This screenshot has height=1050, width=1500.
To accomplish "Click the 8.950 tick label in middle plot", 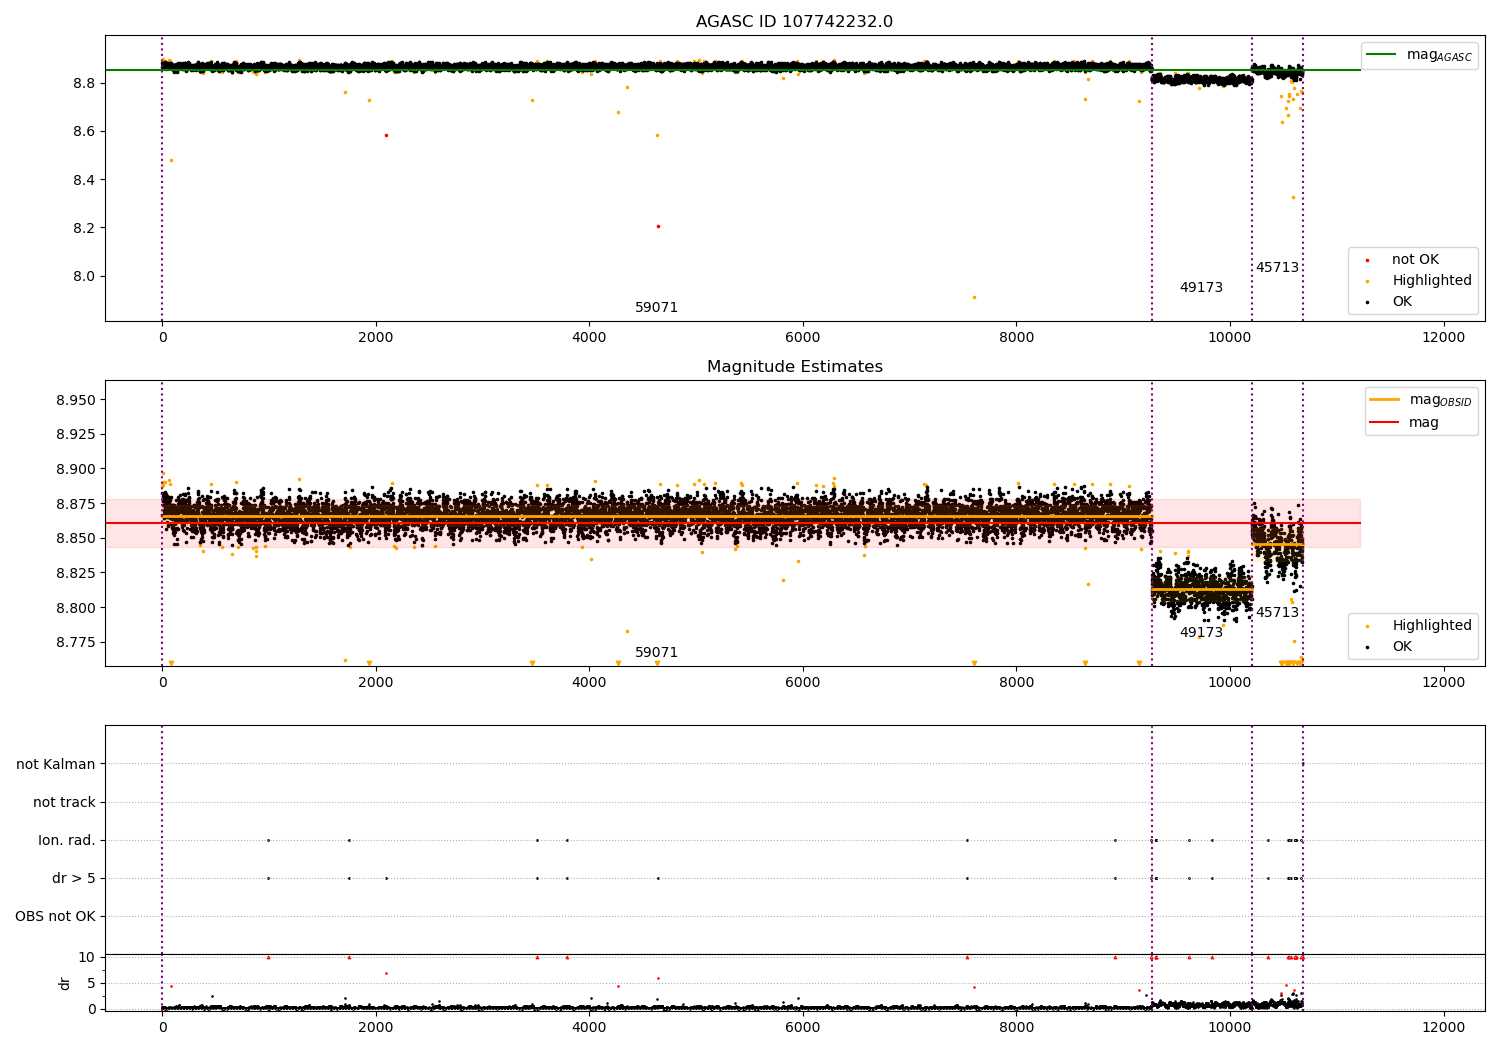I will click(x=76, y=400).
